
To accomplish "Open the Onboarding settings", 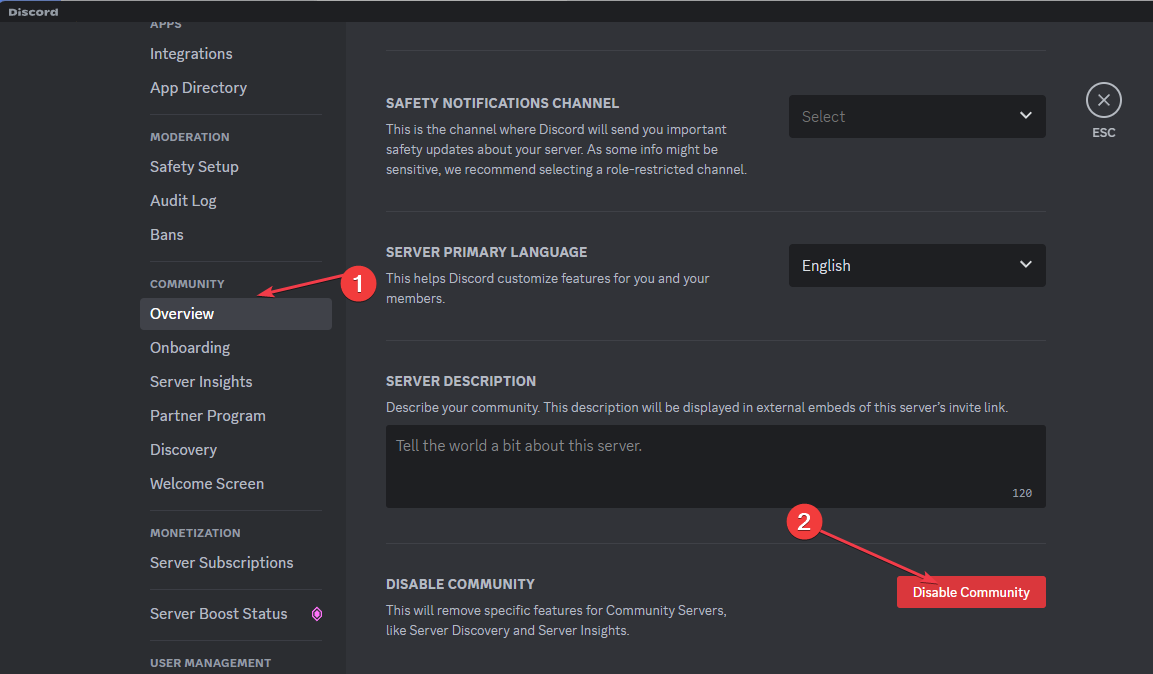I will point(190,348).
